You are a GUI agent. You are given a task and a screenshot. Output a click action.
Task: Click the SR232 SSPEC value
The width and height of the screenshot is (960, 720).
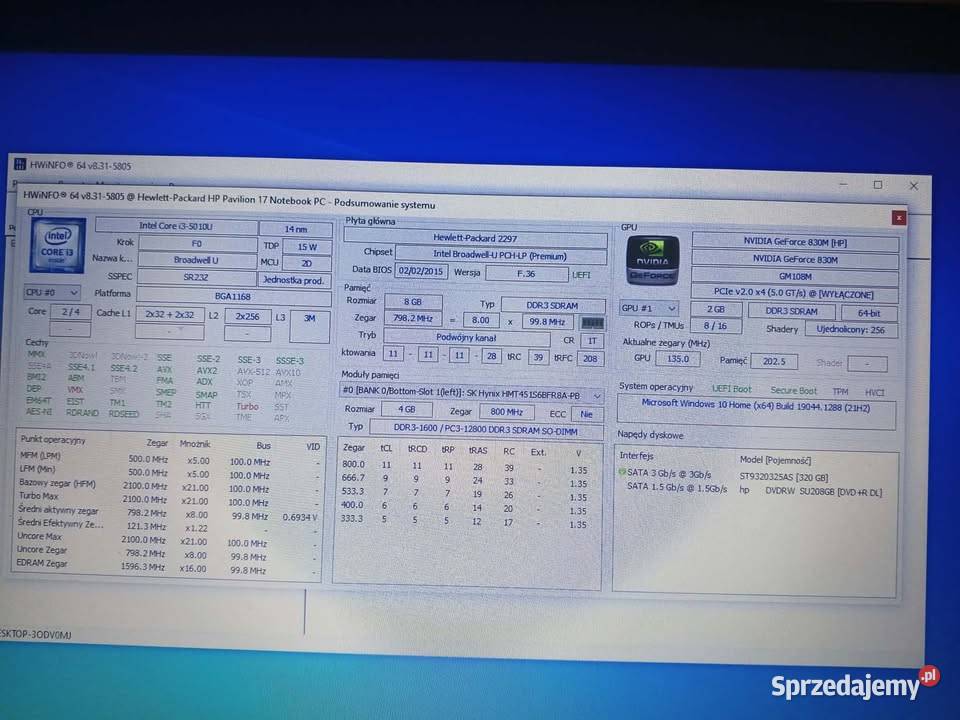pos(196,277)
